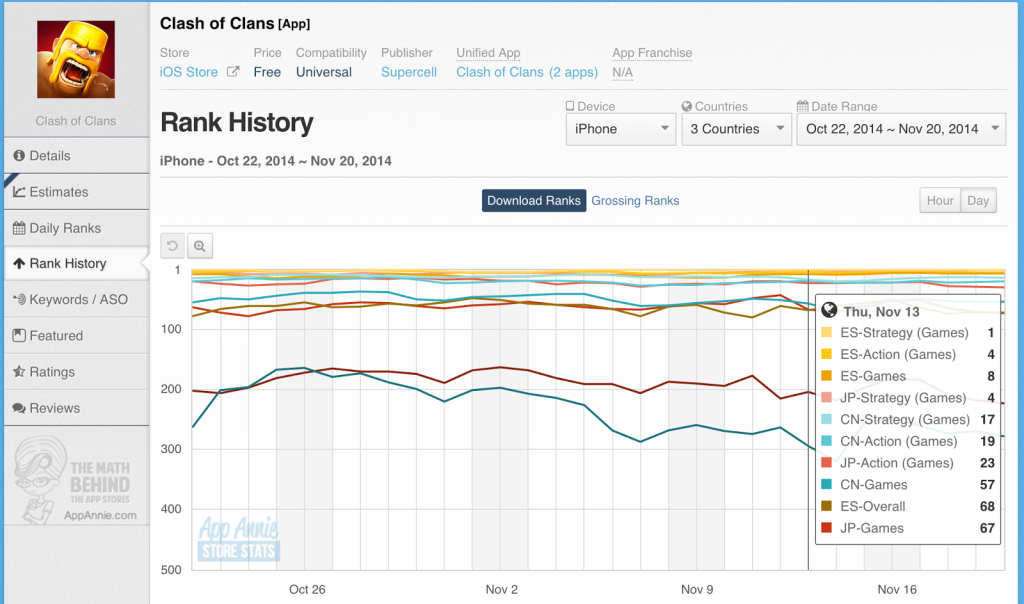Follow the iOS Store link
The height and width of the screenshot is (604, 1024).
point(189,72)
